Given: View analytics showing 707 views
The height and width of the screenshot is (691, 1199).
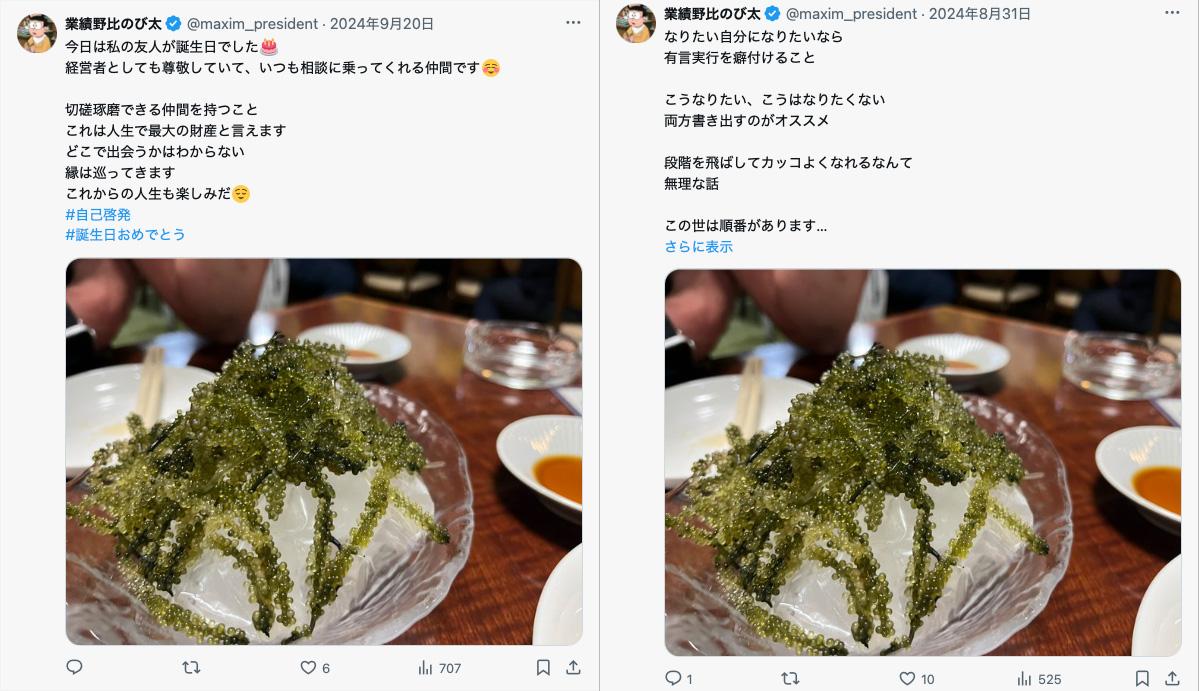Looking at the screenshot, I should click(x=440, y=668).
